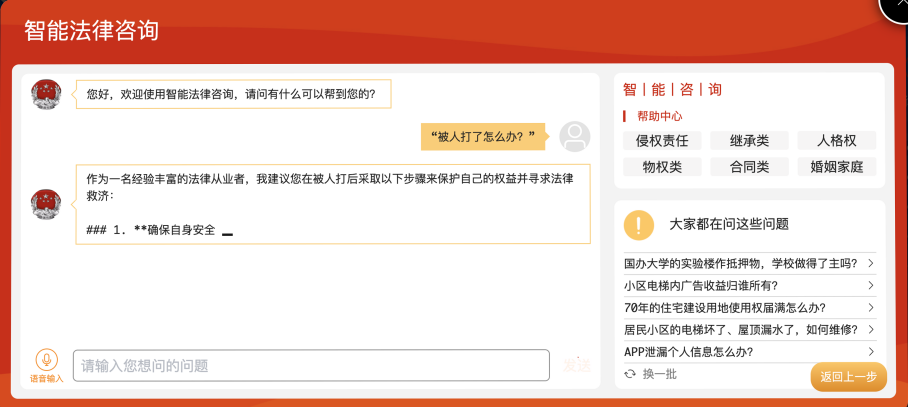Click the emblem avatar beside the answer
The image size is (908, 407).
[x=46, y=204]
